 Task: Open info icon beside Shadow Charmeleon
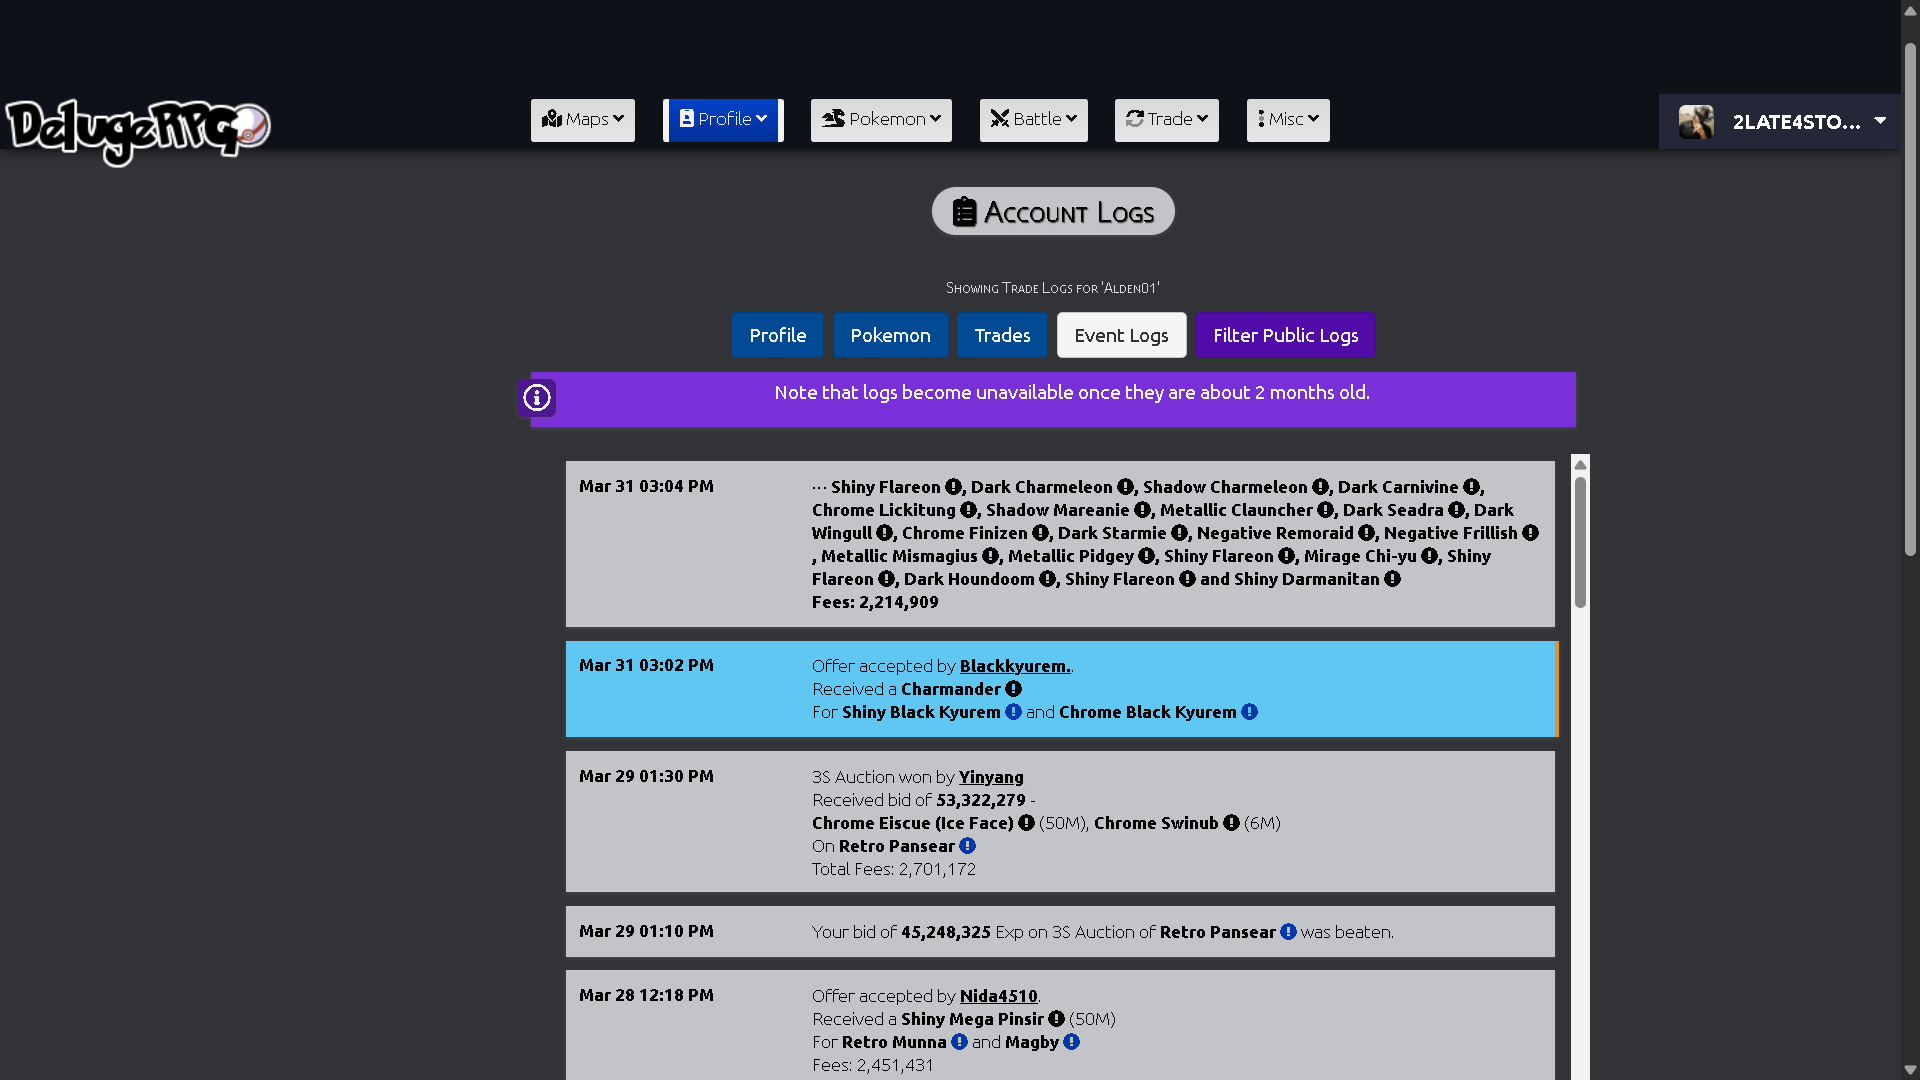coord(1320,487)
